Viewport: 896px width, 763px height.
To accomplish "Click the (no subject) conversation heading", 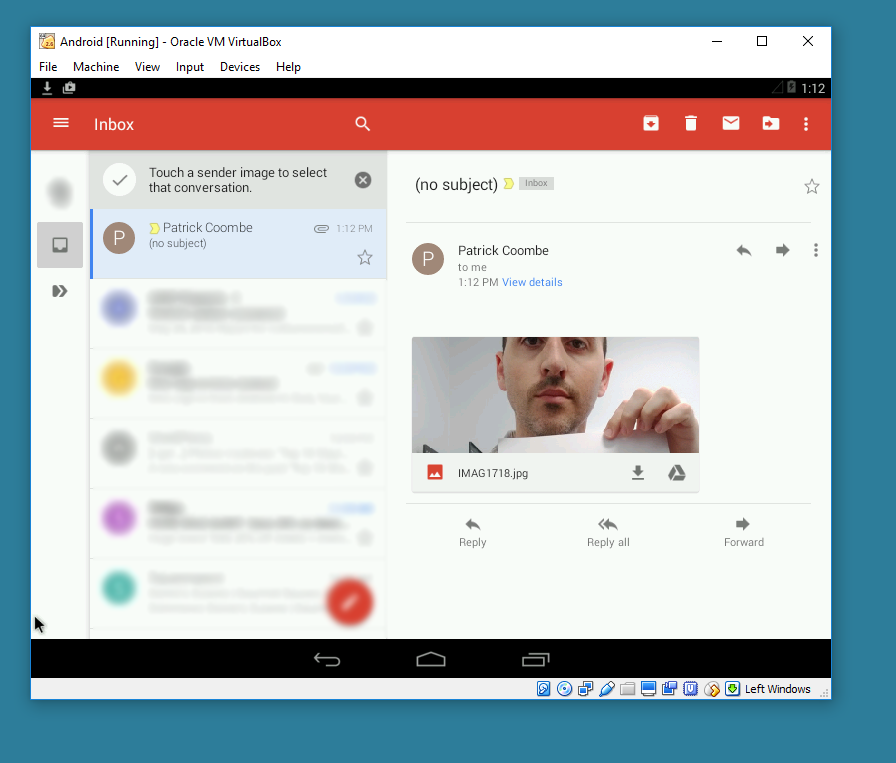I will click(x=456, y=185).
